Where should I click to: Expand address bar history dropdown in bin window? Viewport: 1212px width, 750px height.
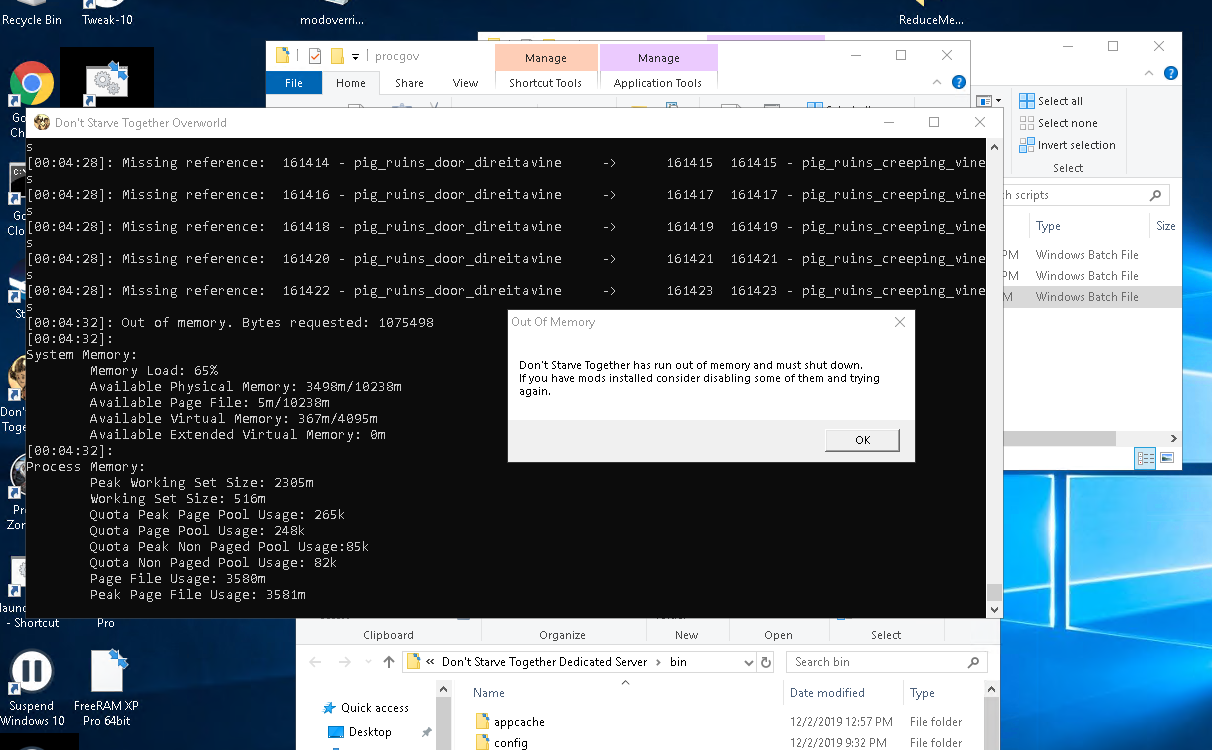pos(749,662)
